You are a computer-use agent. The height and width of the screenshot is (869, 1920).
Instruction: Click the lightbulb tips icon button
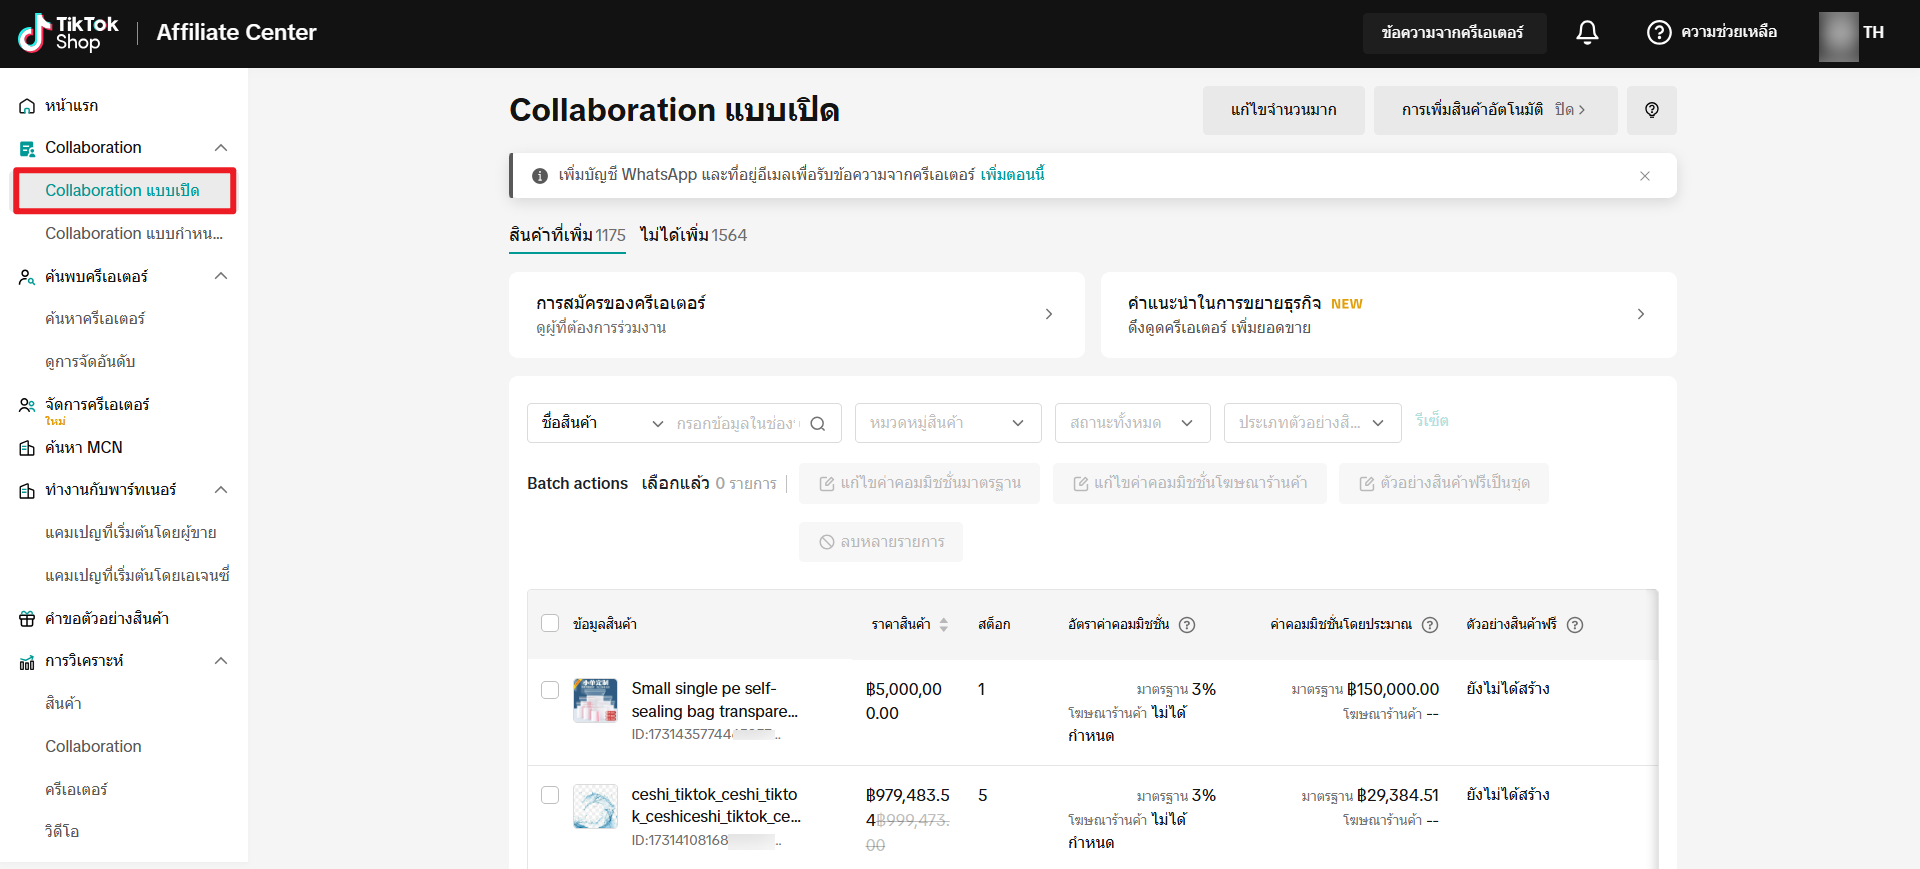(x=1651, y=110)
